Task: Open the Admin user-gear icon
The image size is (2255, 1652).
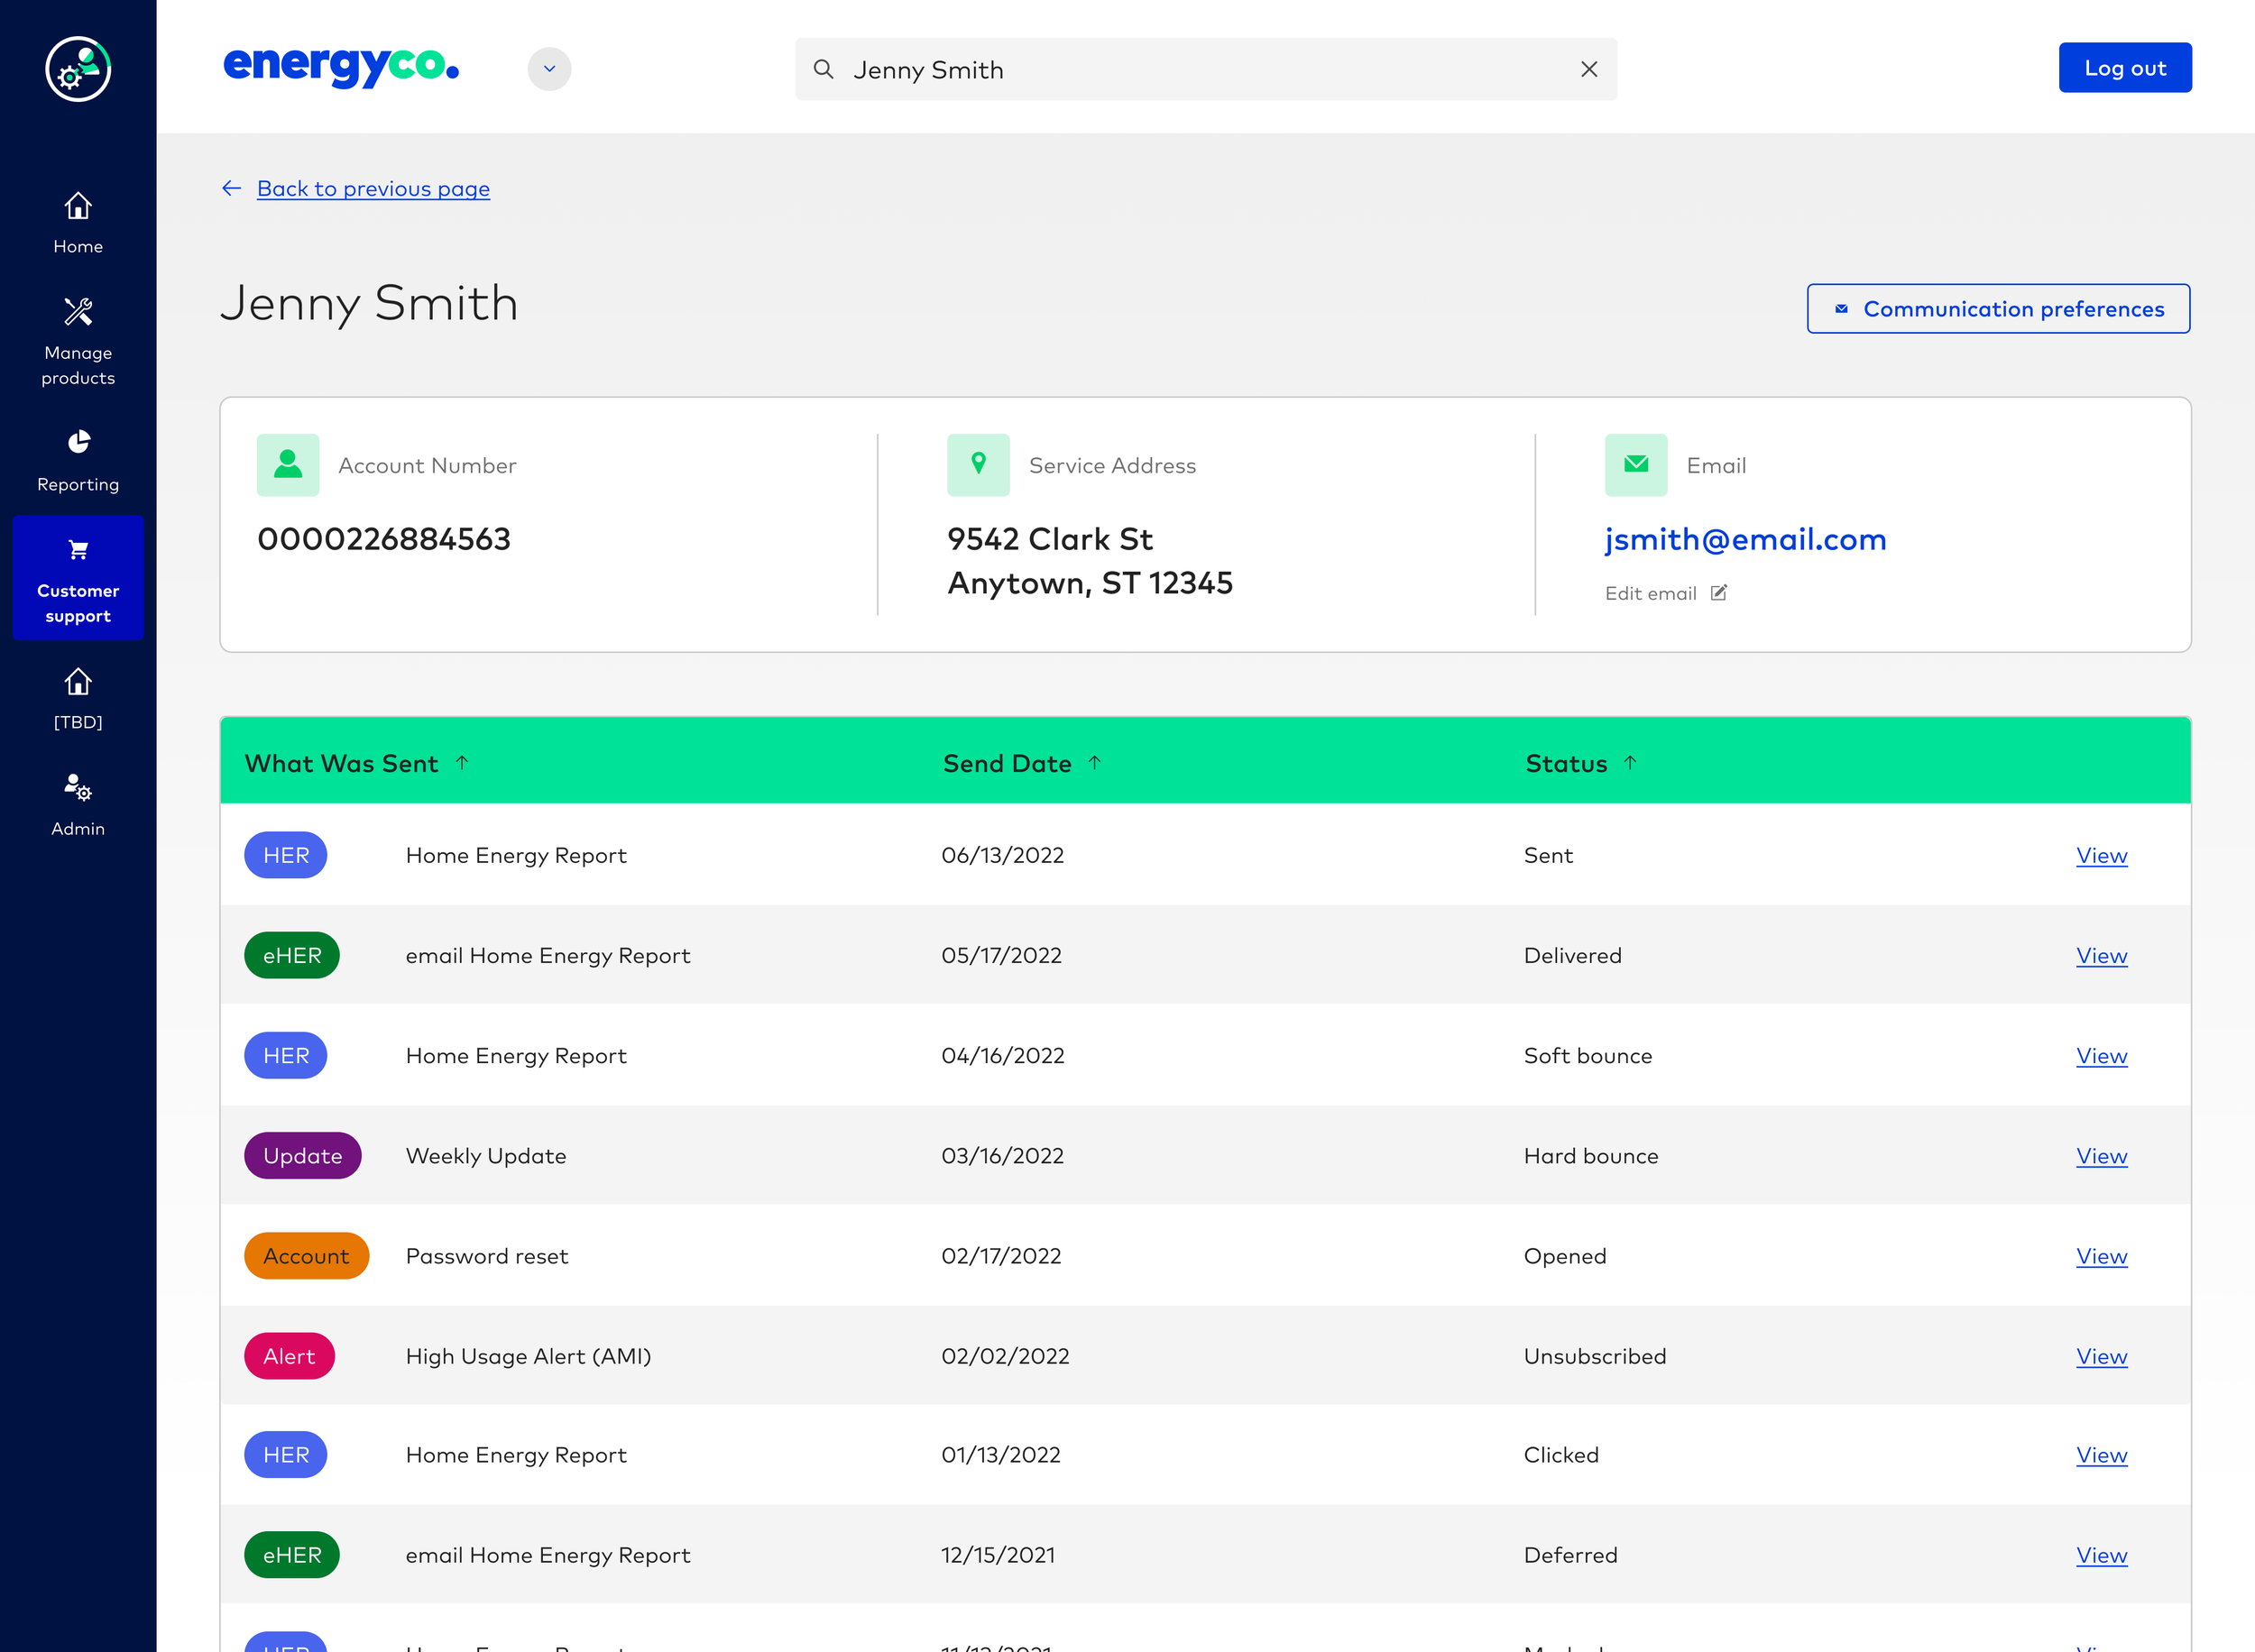Action: click(x=78, y=787)
